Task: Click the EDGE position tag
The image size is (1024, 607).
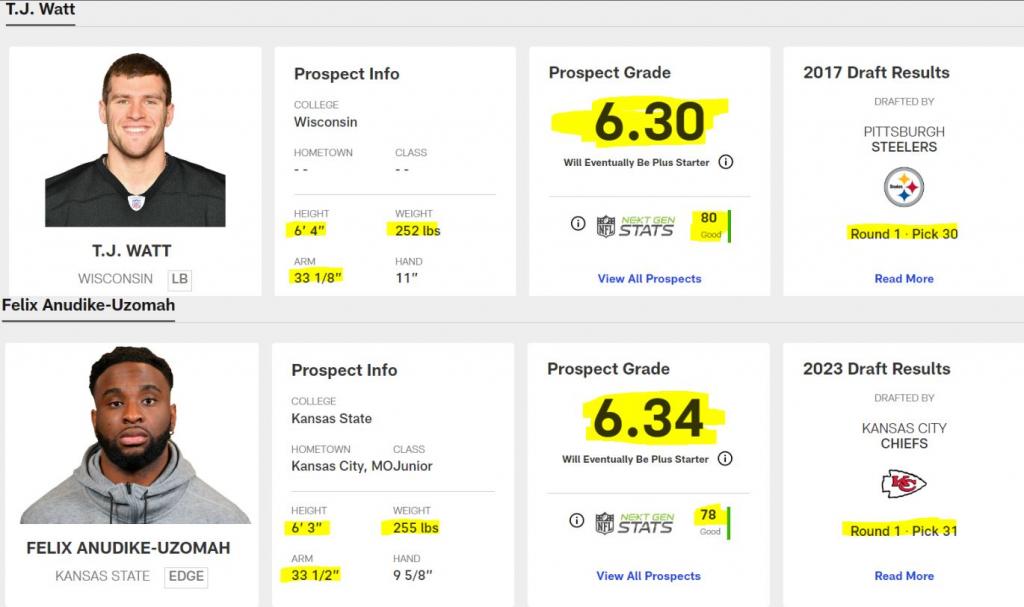Action: coord(186,576)
